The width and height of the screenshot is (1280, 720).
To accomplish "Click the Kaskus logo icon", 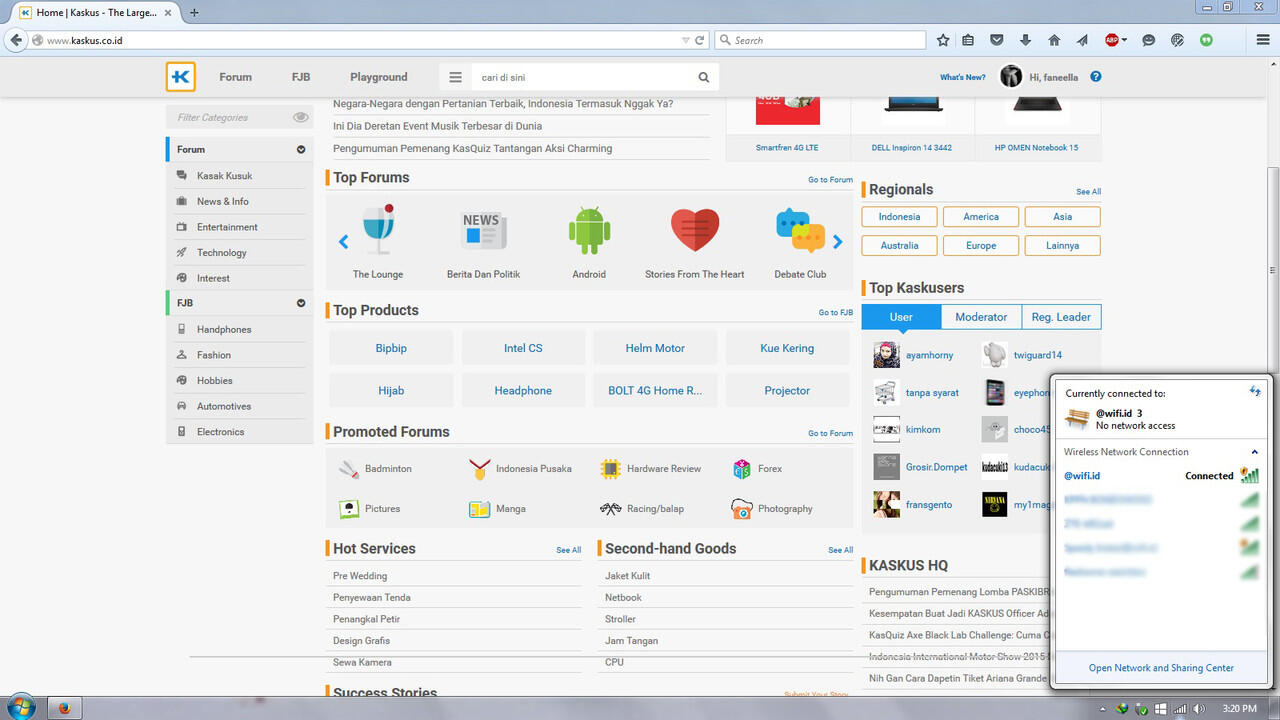I will (x=181, y=77).
